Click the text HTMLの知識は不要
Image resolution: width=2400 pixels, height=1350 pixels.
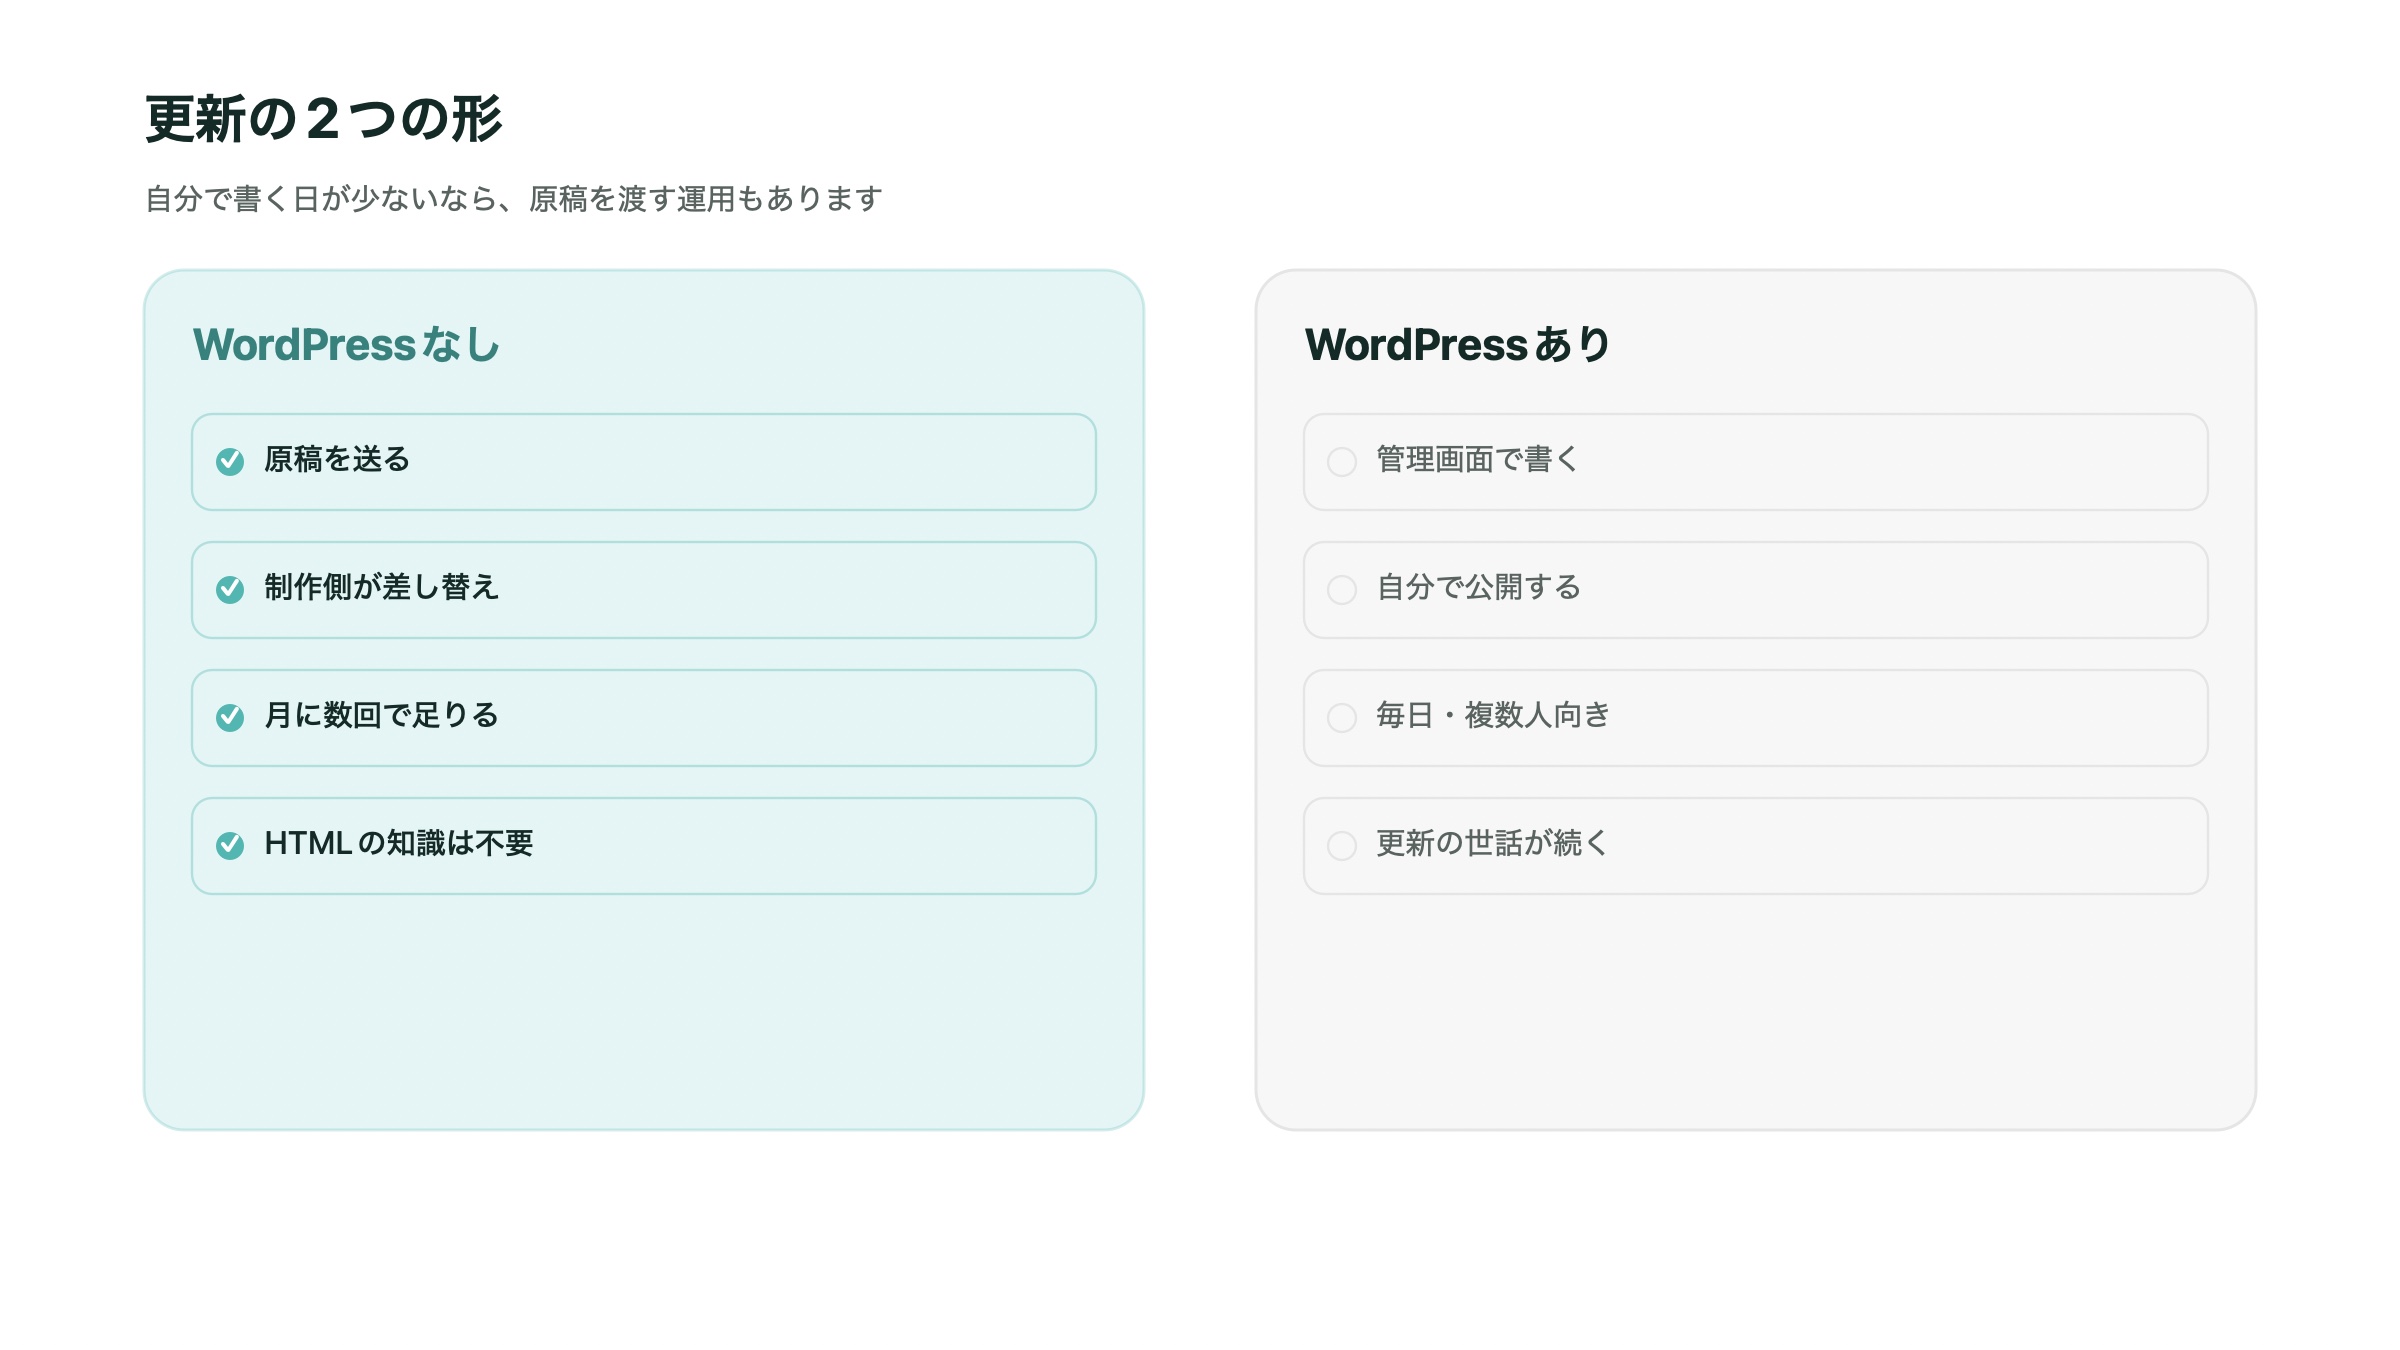pyautogui.click(x=399, y=843)
